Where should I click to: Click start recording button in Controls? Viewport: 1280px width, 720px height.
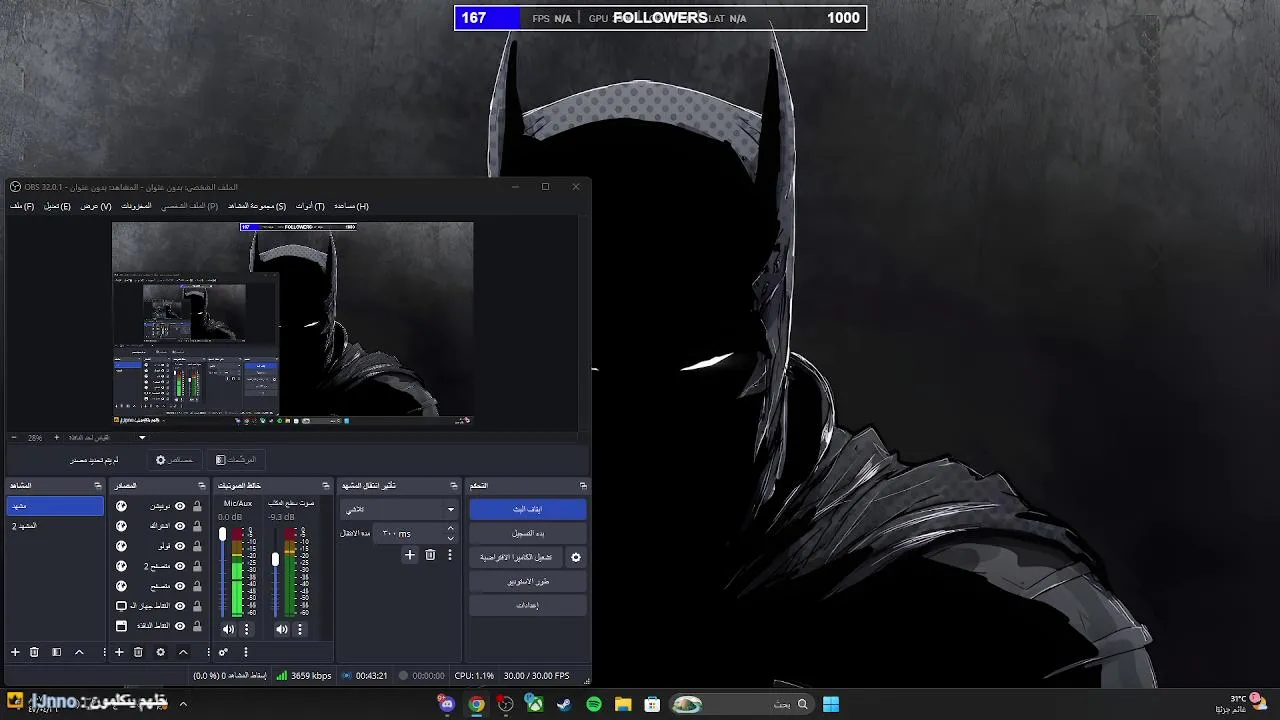[x=528, y=533]
